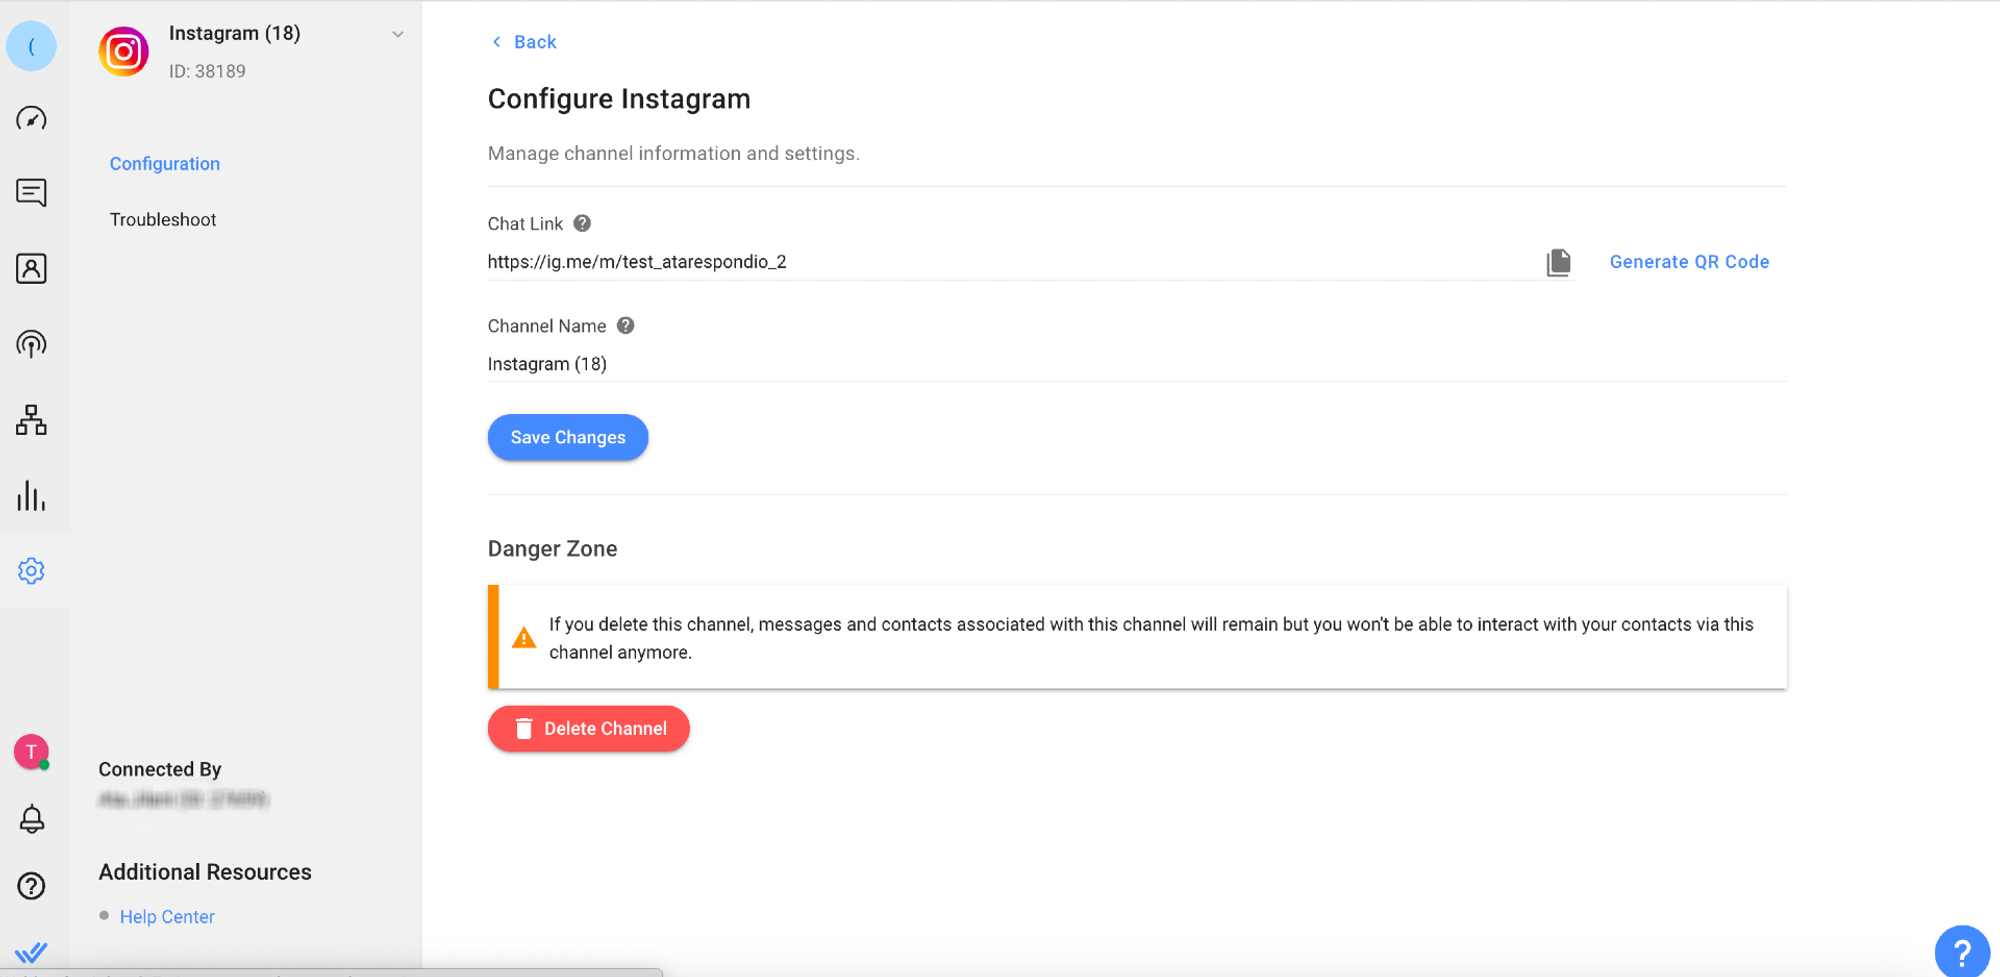Copy the chat link with copy icon

coord(1558,262)
